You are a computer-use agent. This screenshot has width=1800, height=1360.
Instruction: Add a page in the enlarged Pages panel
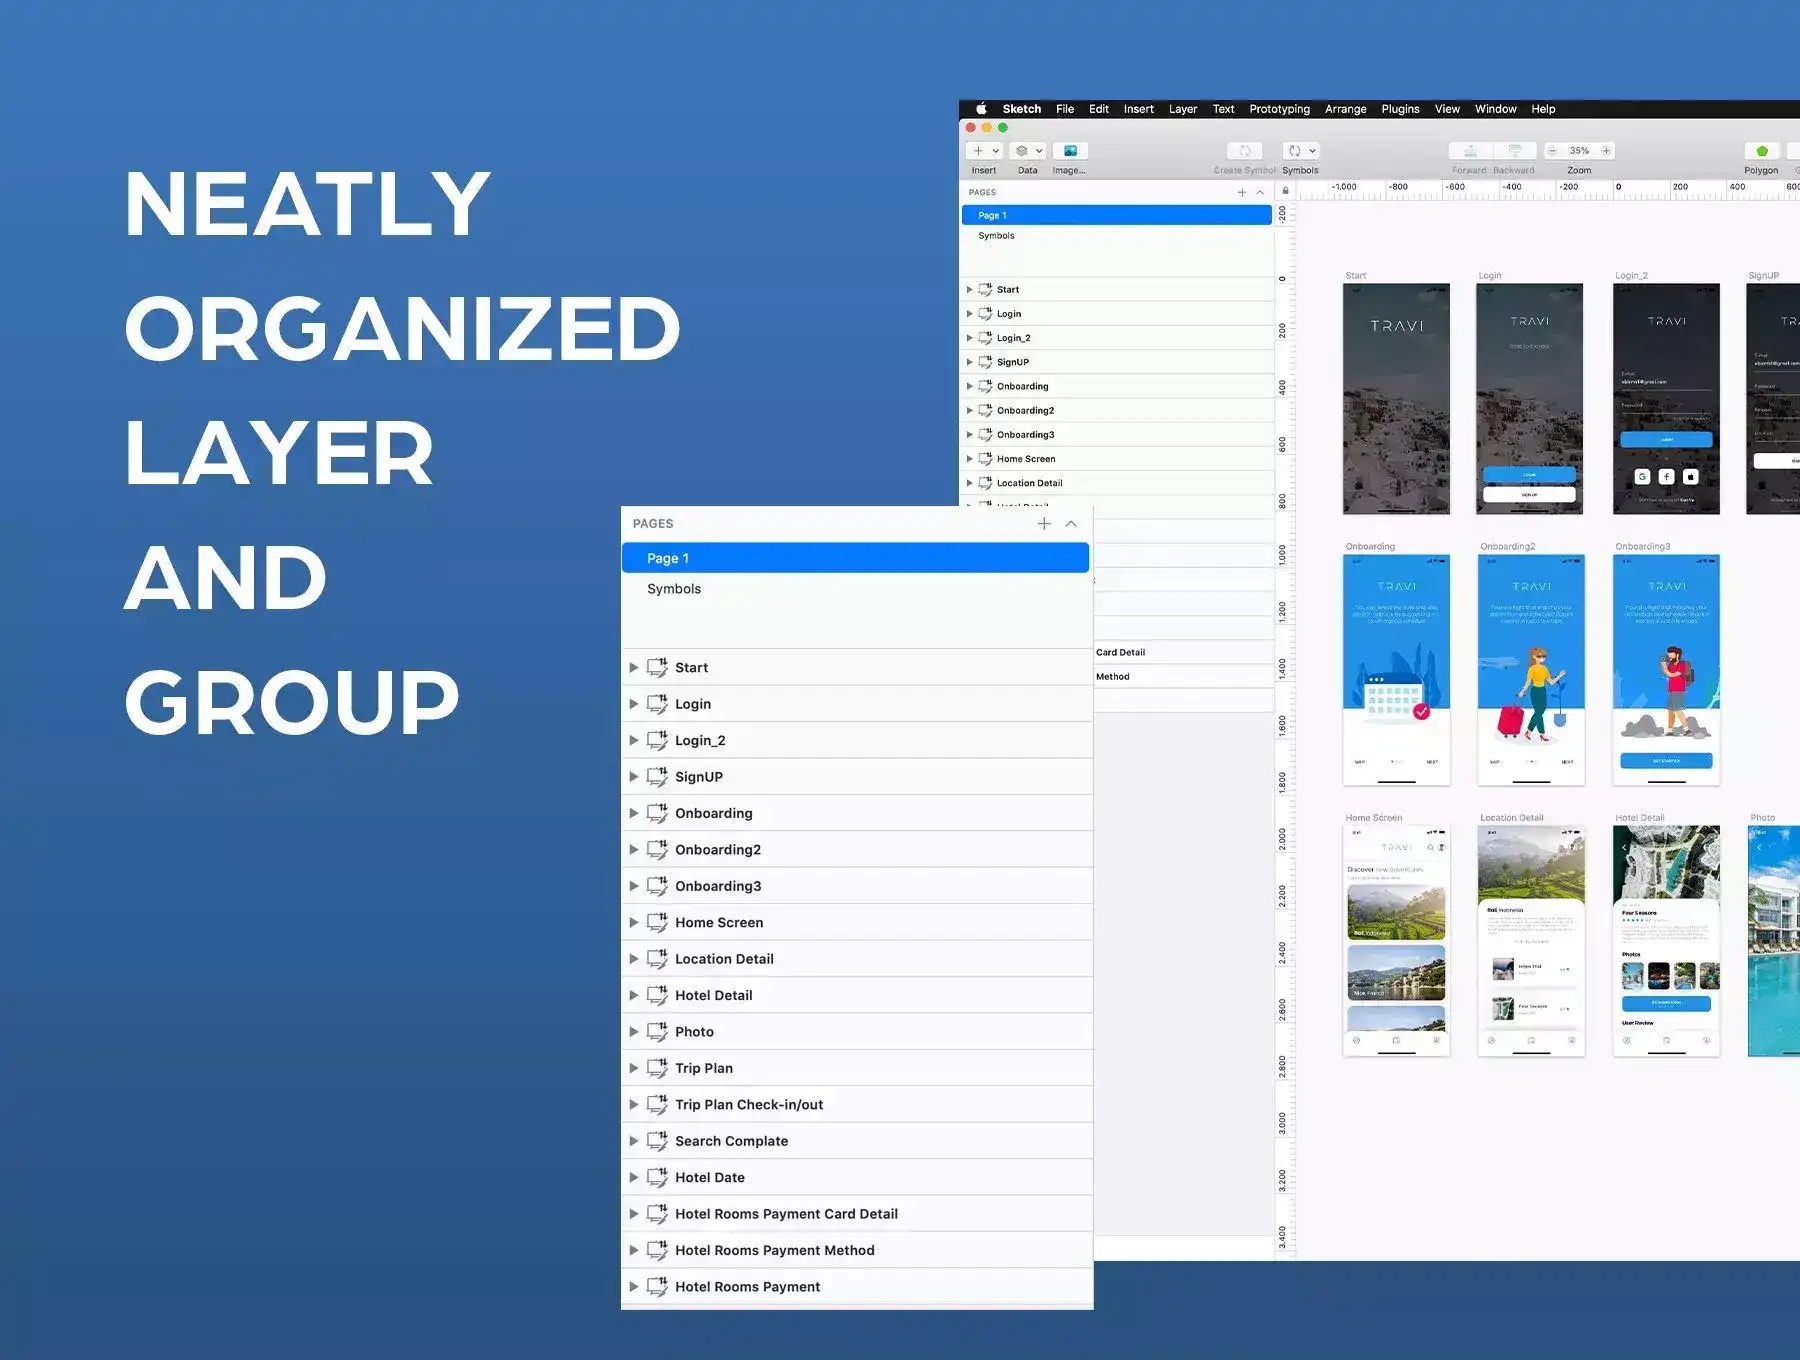coord(1044,524)
